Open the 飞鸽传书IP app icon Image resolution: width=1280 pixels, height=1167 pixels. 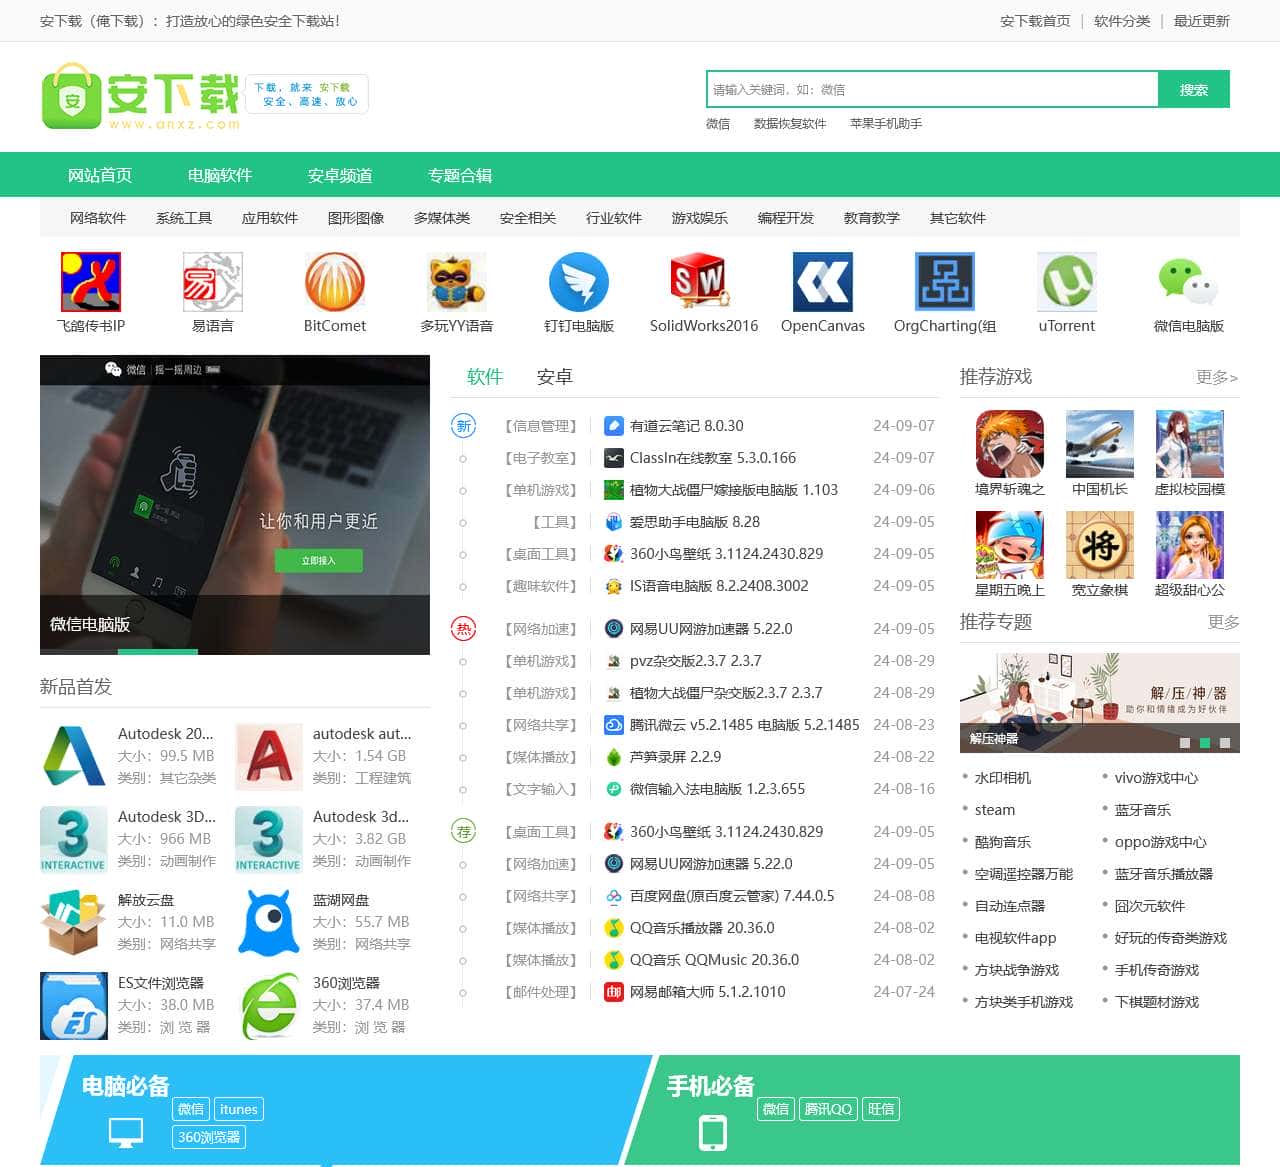point(91,282)
